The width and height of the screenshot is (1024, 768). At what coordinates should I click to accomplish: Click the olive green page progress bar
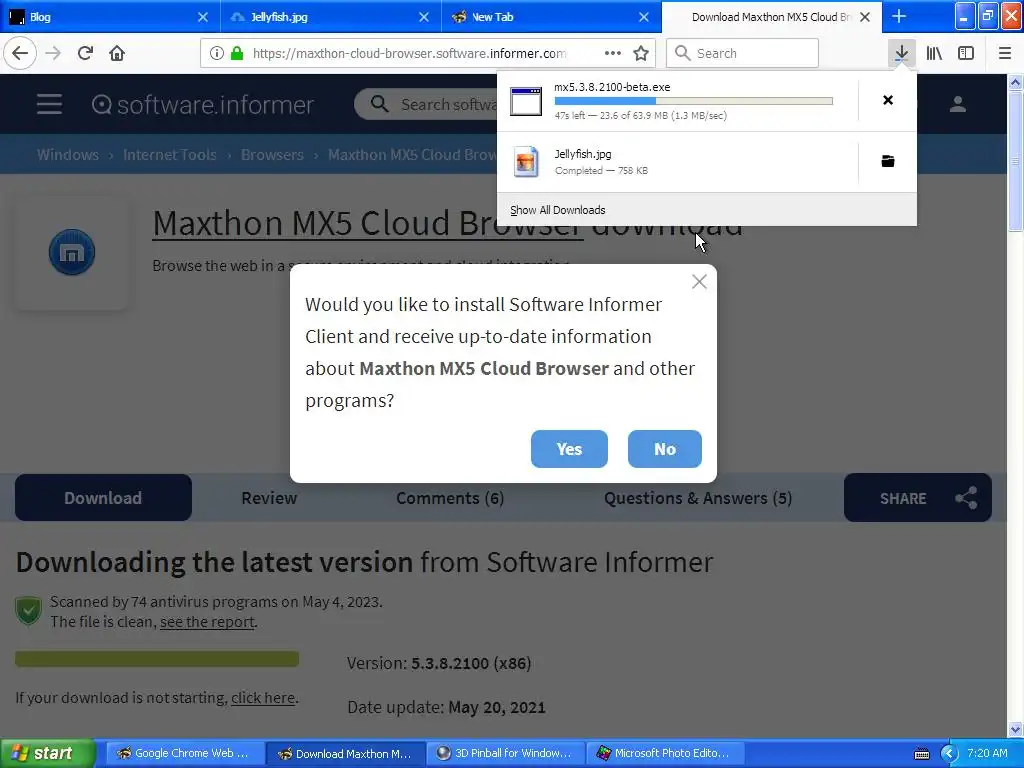(157, 658)
